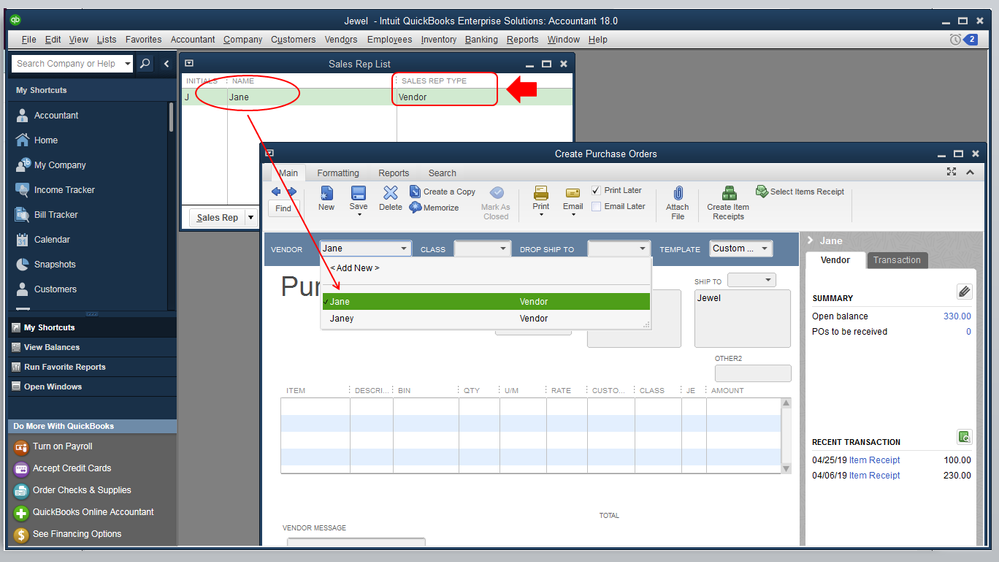Click Turn on Payroll
This screenshot has width=999, height=562.
pos(62,447)
